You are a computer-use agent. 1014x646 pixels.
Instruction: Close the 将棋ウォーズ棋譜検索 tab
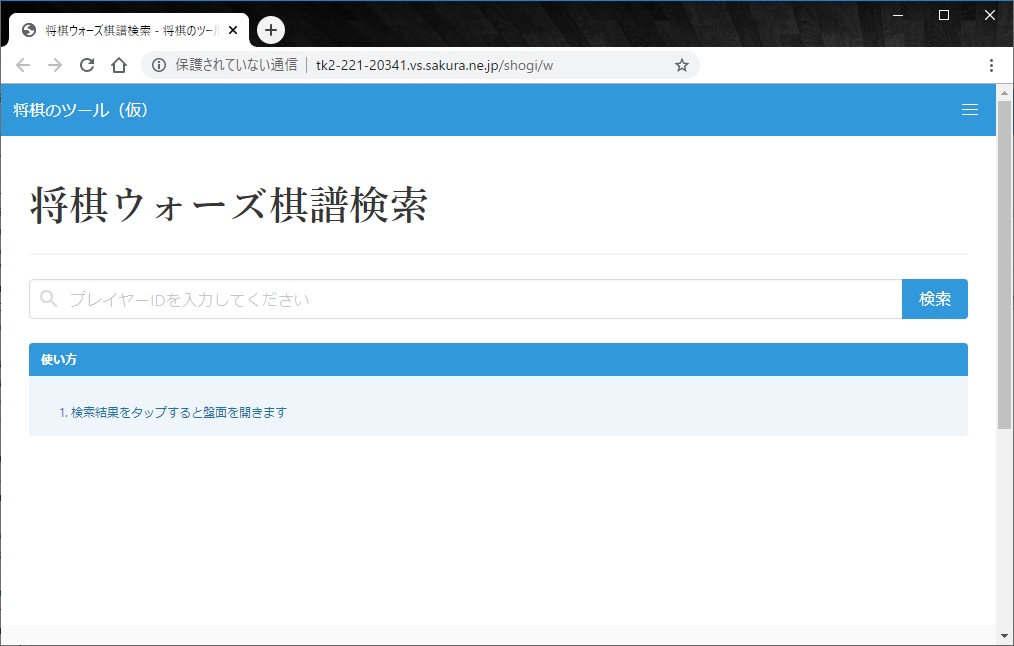click(x=233, y=30)
